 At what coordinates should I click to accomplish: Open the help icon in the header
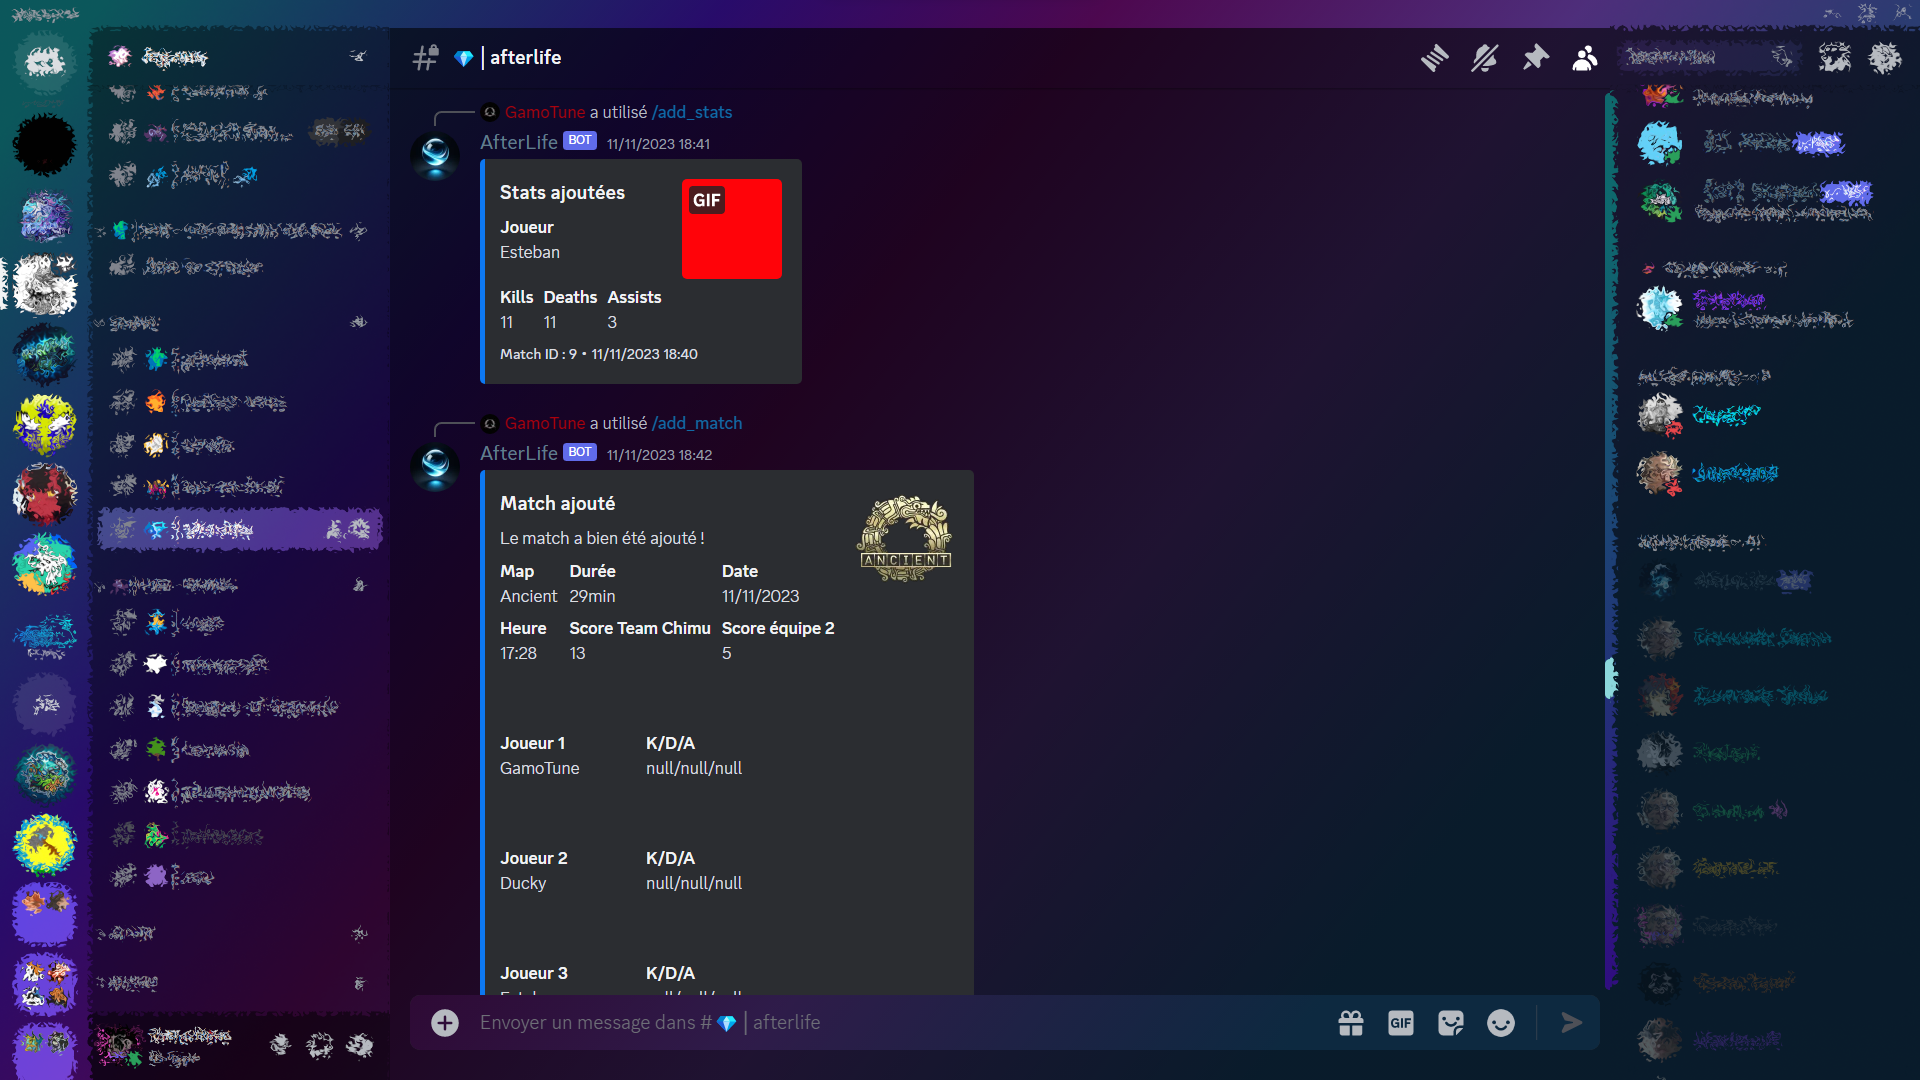point(1885,58)
